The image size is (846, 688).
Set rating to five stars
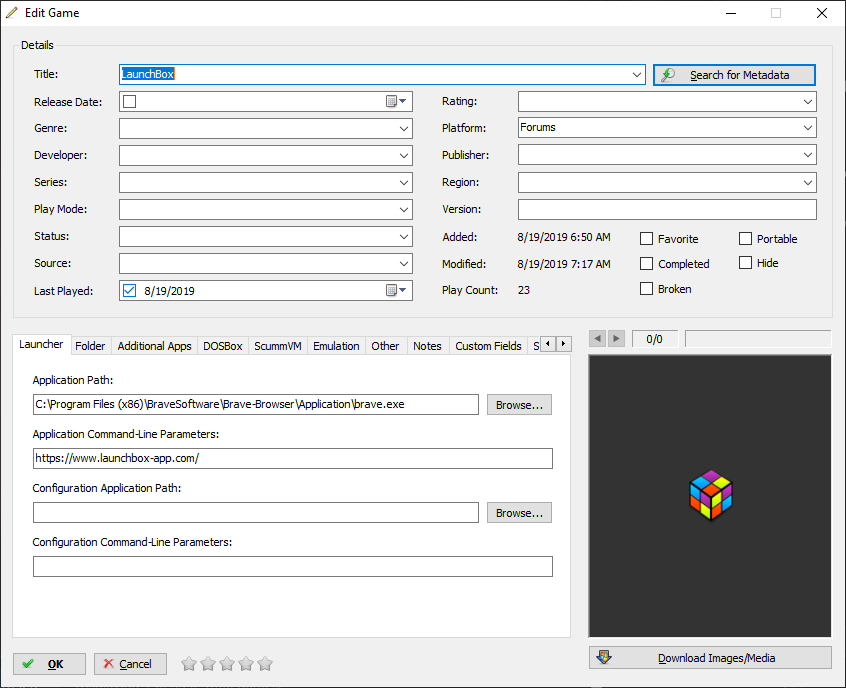265,664
